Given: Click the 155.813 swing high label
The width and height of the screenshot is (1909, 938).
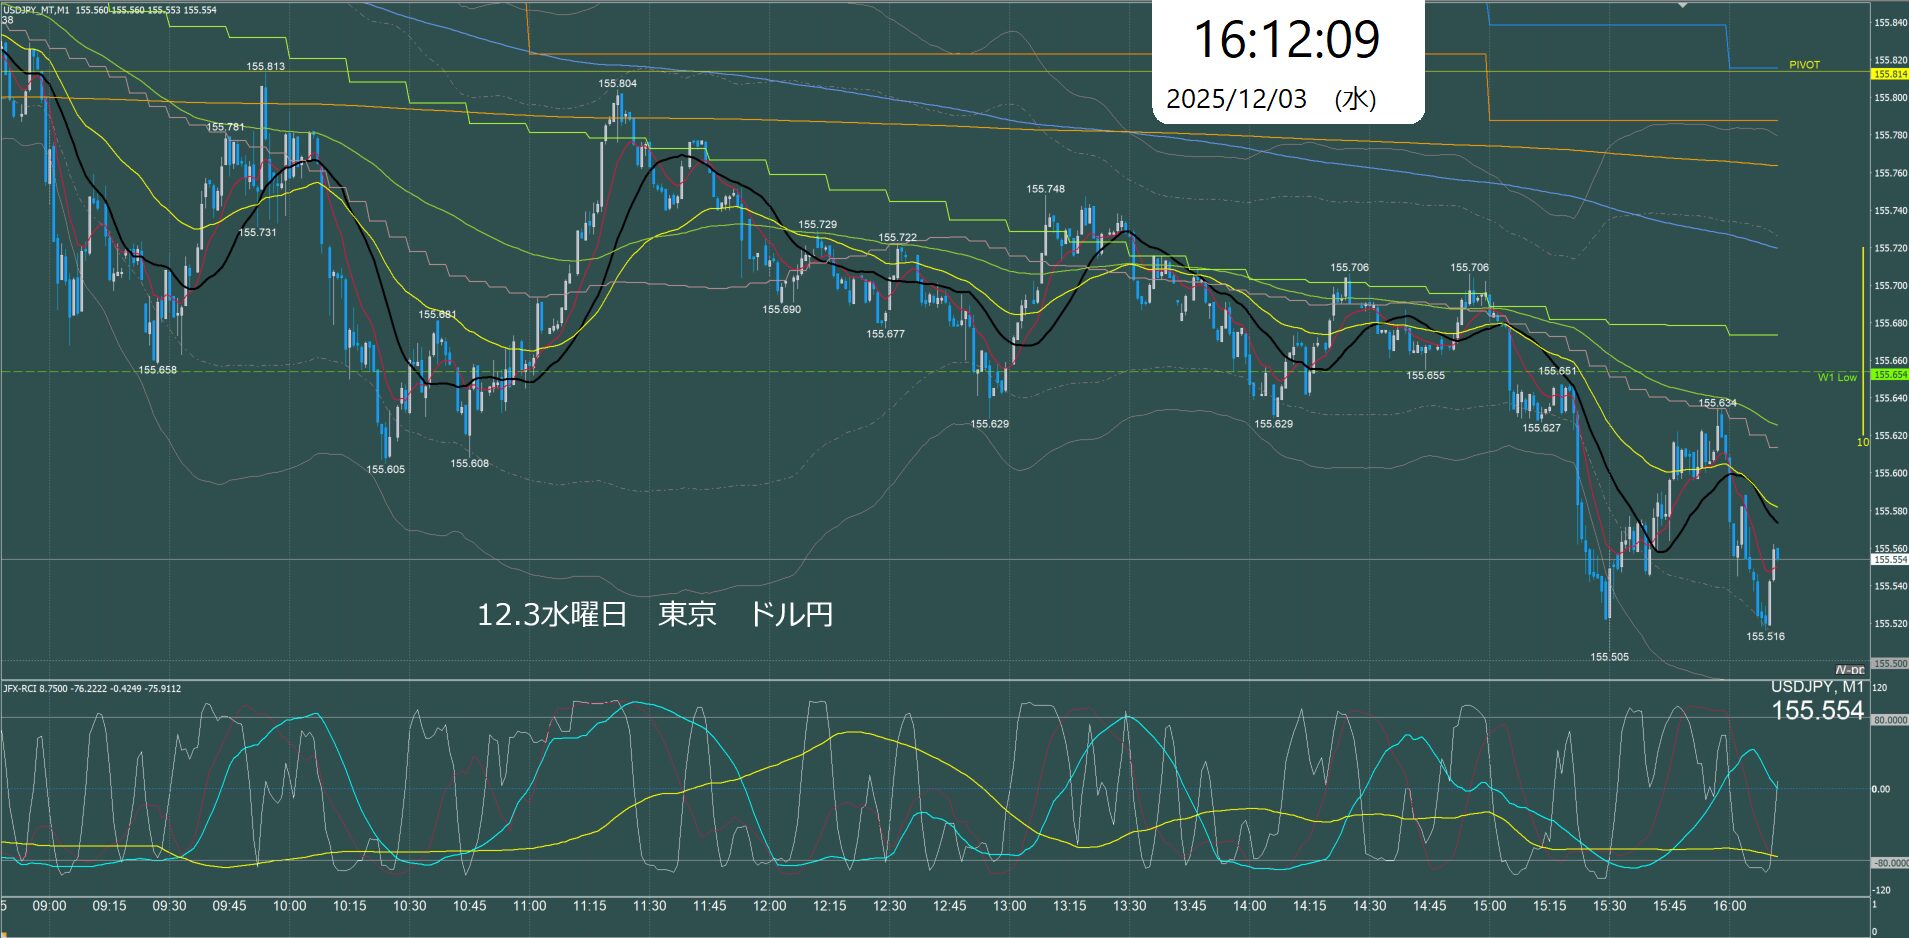Looking at the screenshot, I should (265, 67).
